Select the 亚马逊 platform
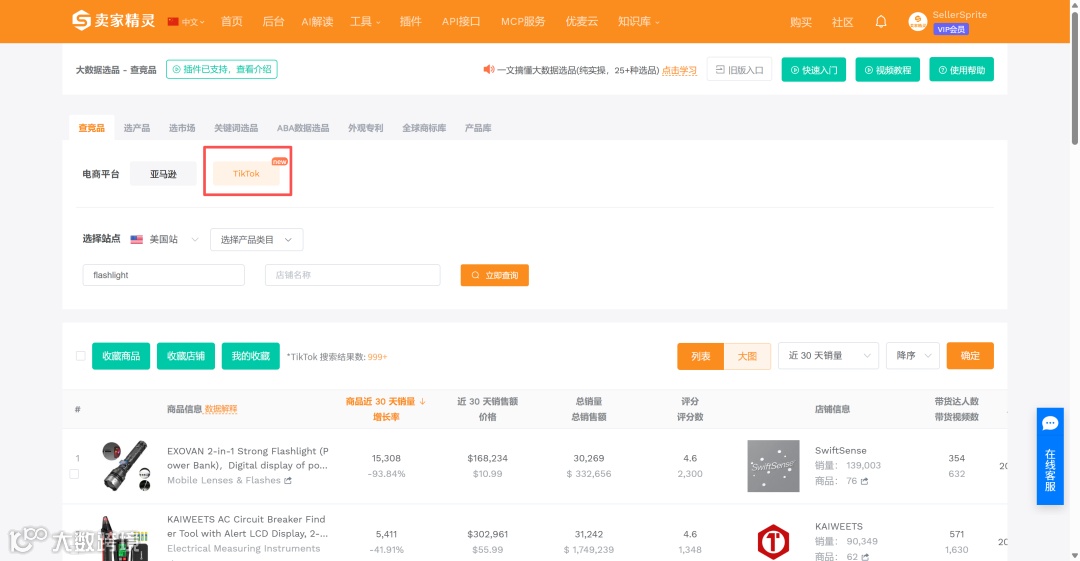 (x=163, y=174)
